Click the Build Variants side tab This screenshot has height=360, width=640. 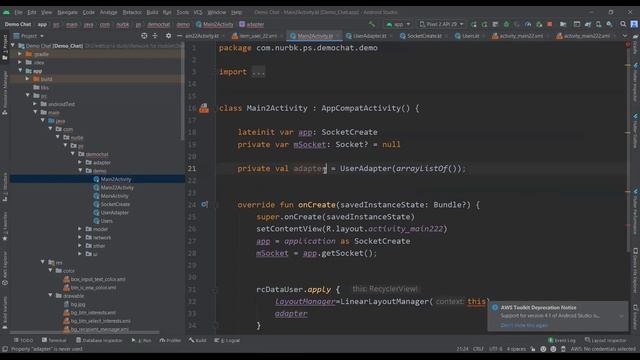tap(5, 312)
